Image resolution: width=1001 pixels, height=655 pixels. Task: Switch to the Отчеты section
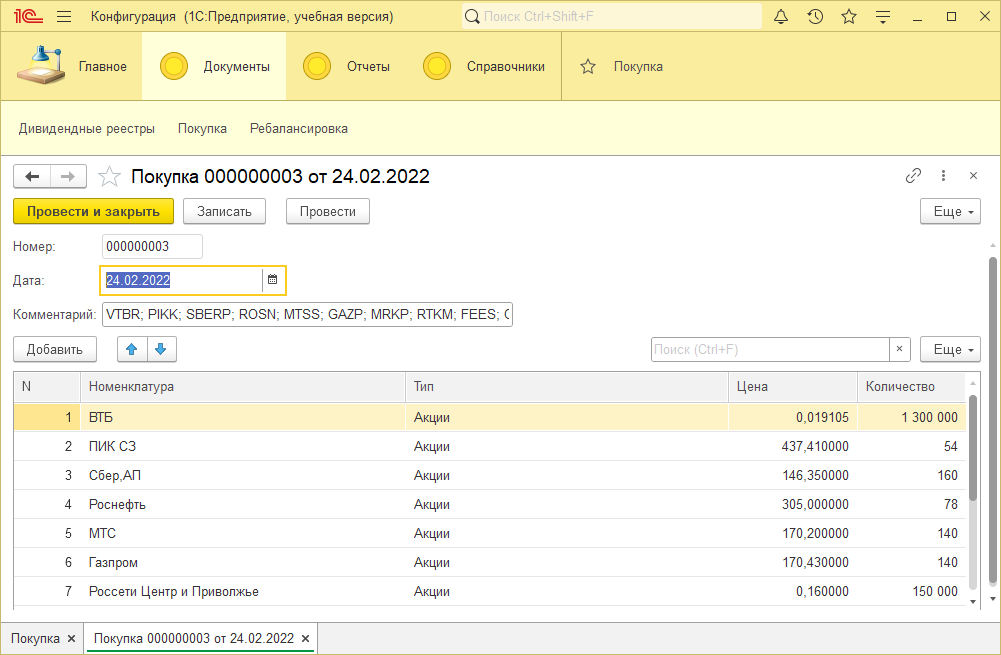pyautogui.click(x=346, y=66)
